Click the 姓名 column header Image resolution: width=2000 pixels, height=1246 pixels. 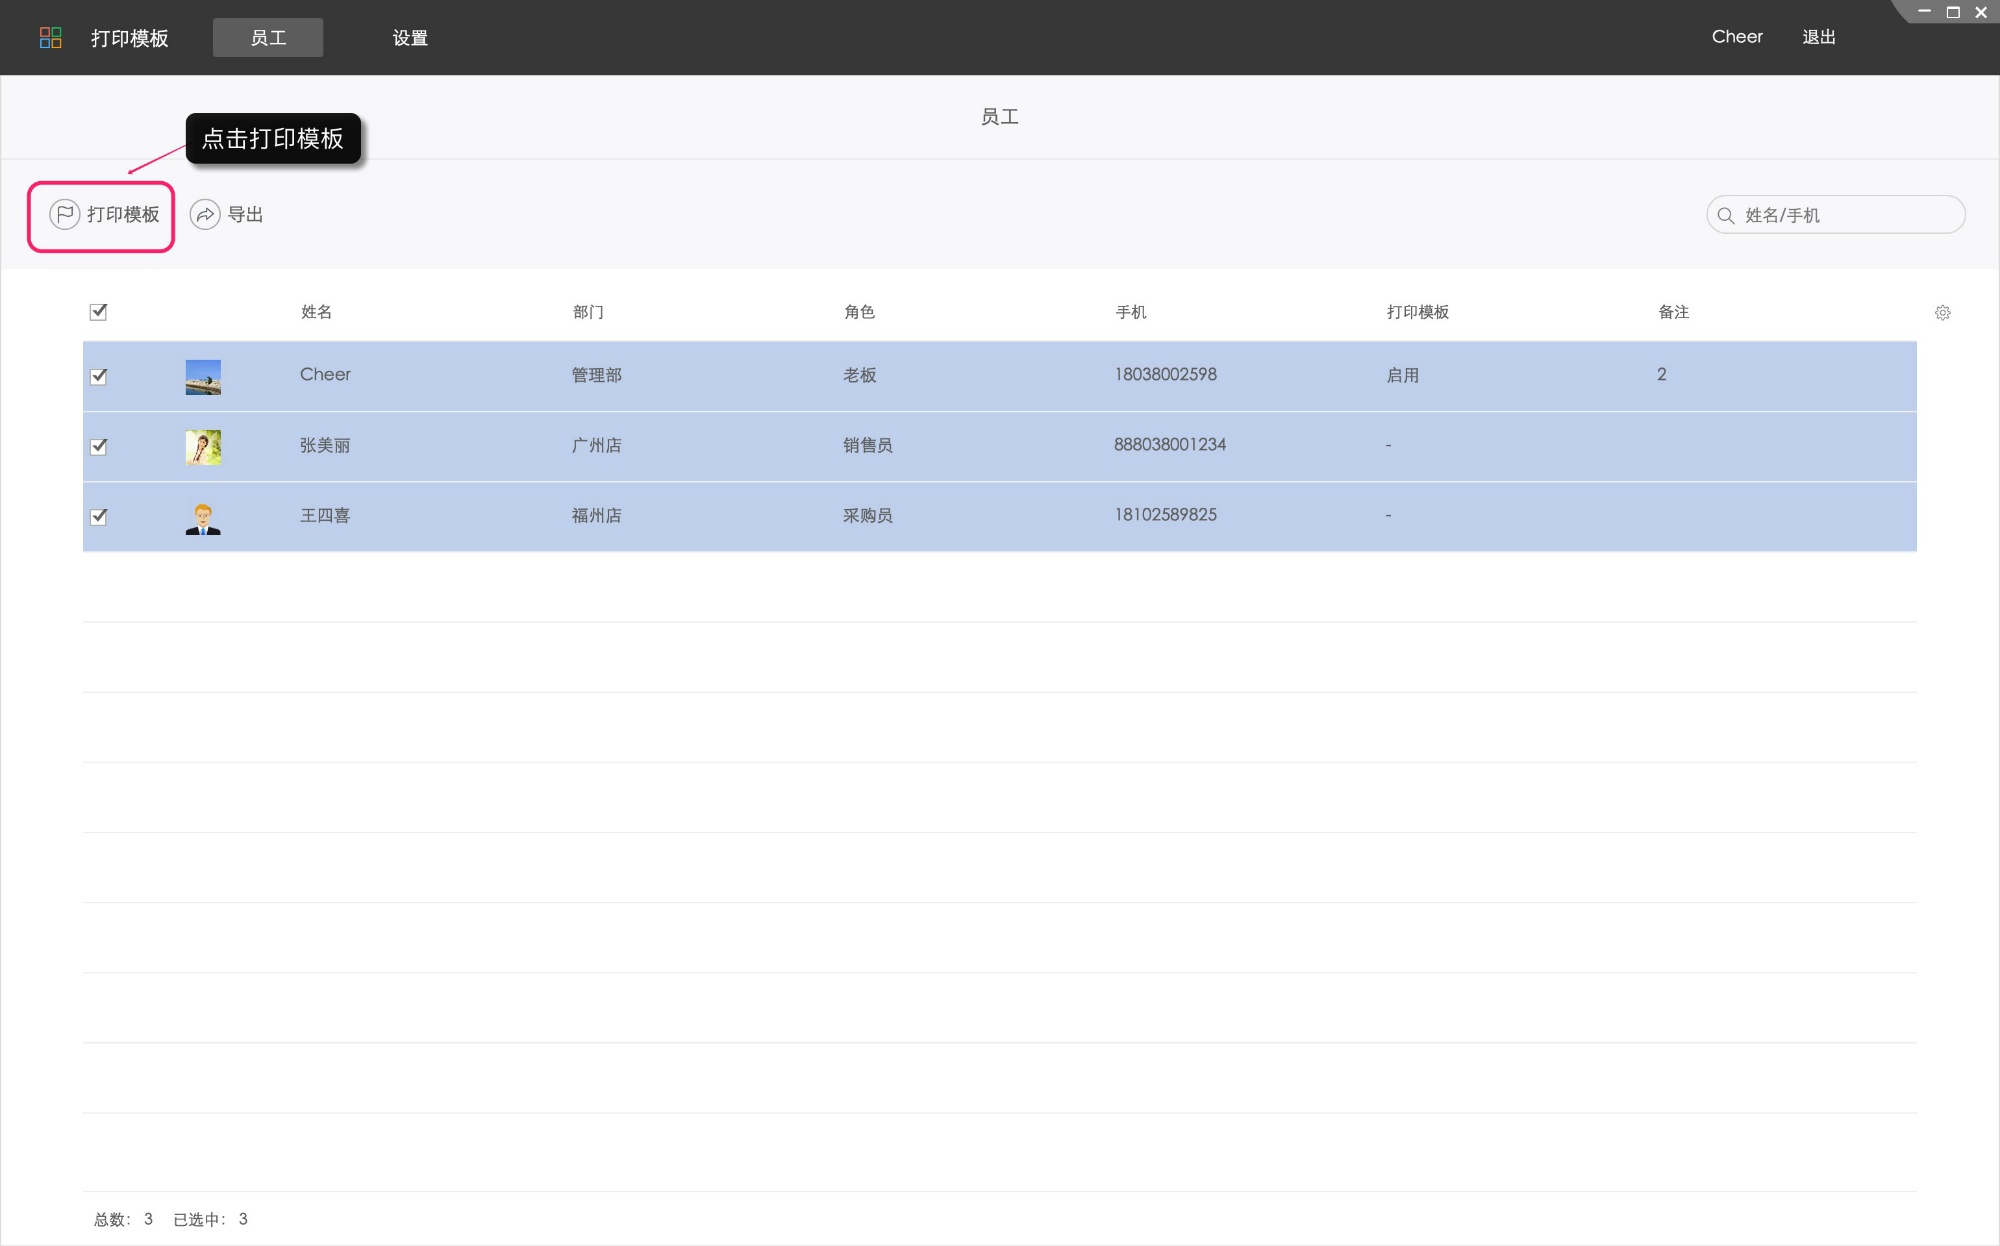(x=316, y=312)
